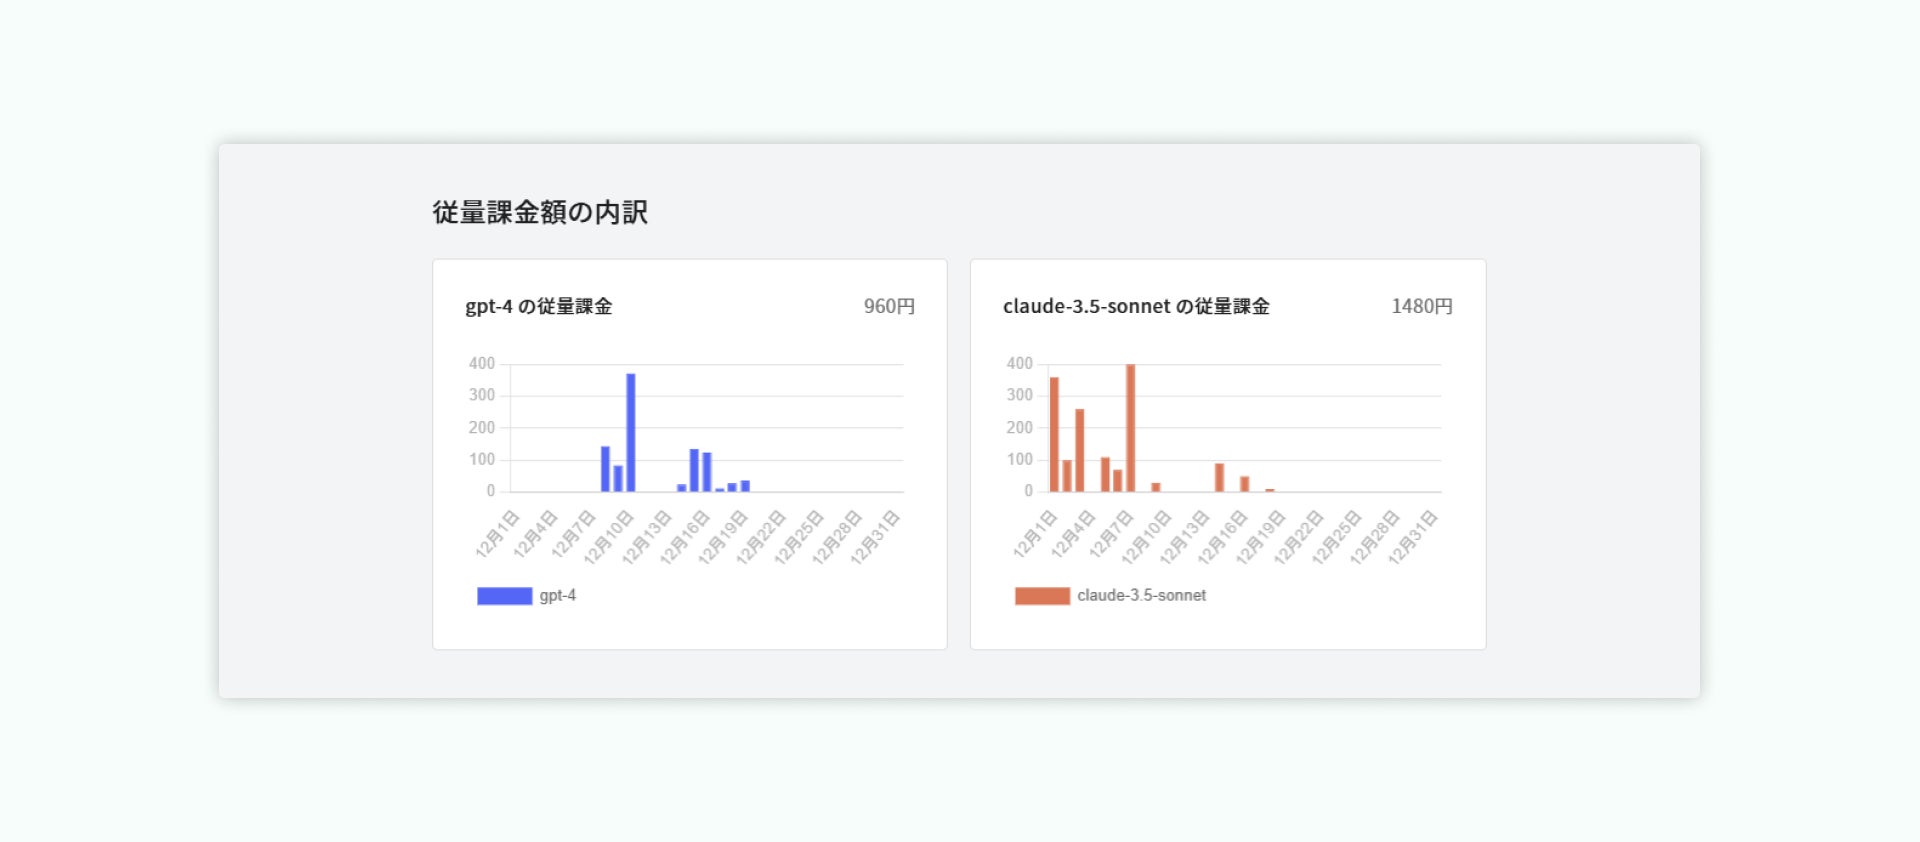Click the 200 y-axis value in claude chart
The width and height of the screenshot is (1920, 842).
click(x=1020, y=428)
